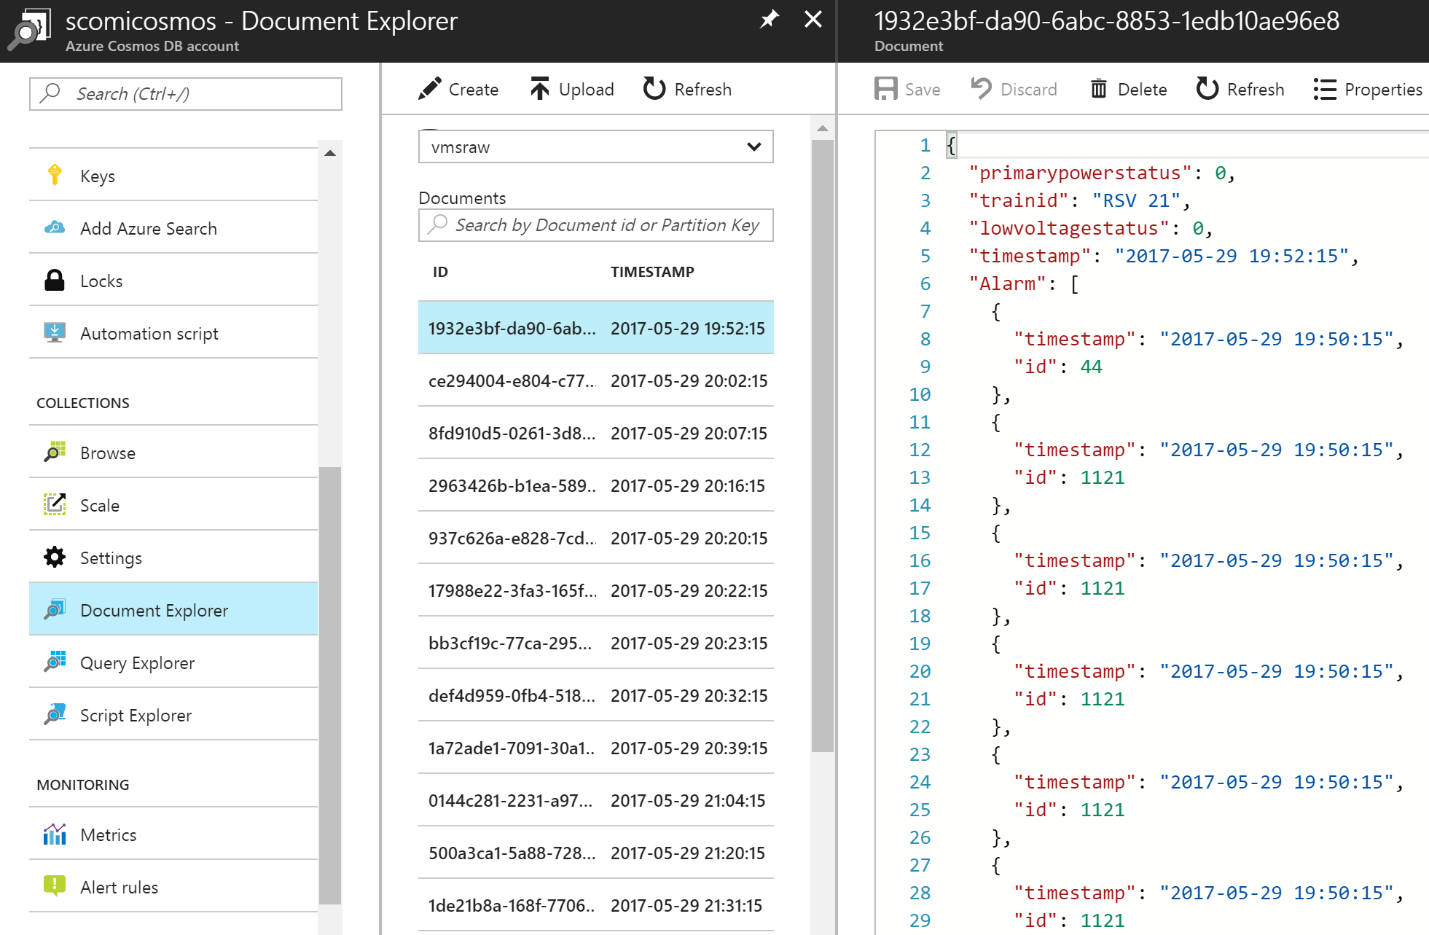Select document 17988e22-3fa3-165f...
Viewport: 1429px width, 935px height.
point(596,591)
